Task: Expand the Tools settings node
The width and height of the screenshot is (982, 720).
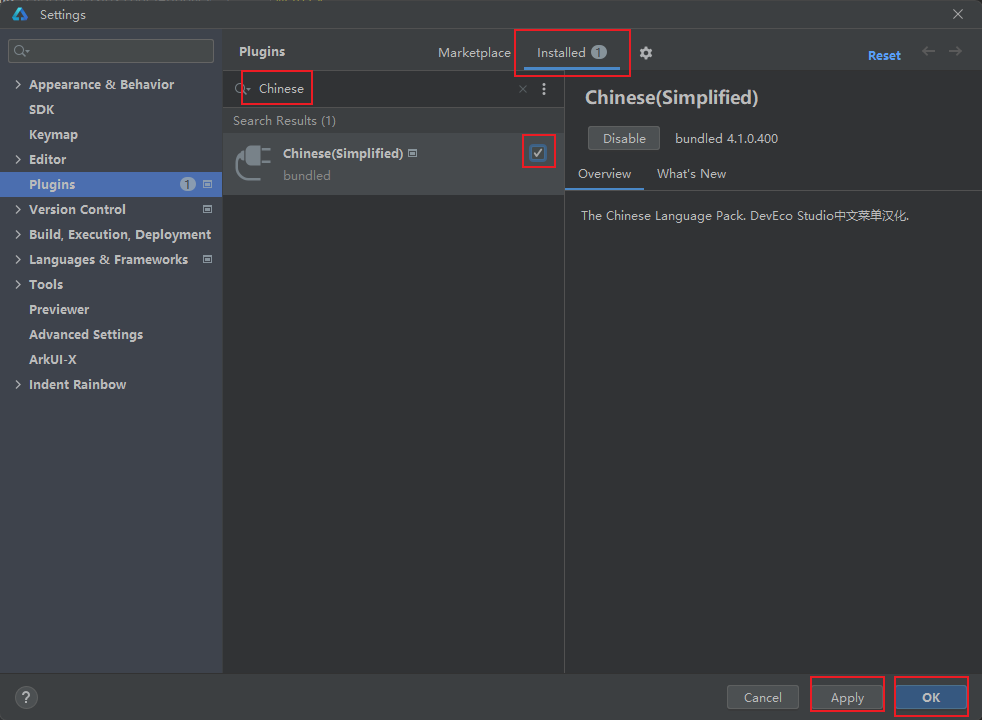Action: coord(18,284)
